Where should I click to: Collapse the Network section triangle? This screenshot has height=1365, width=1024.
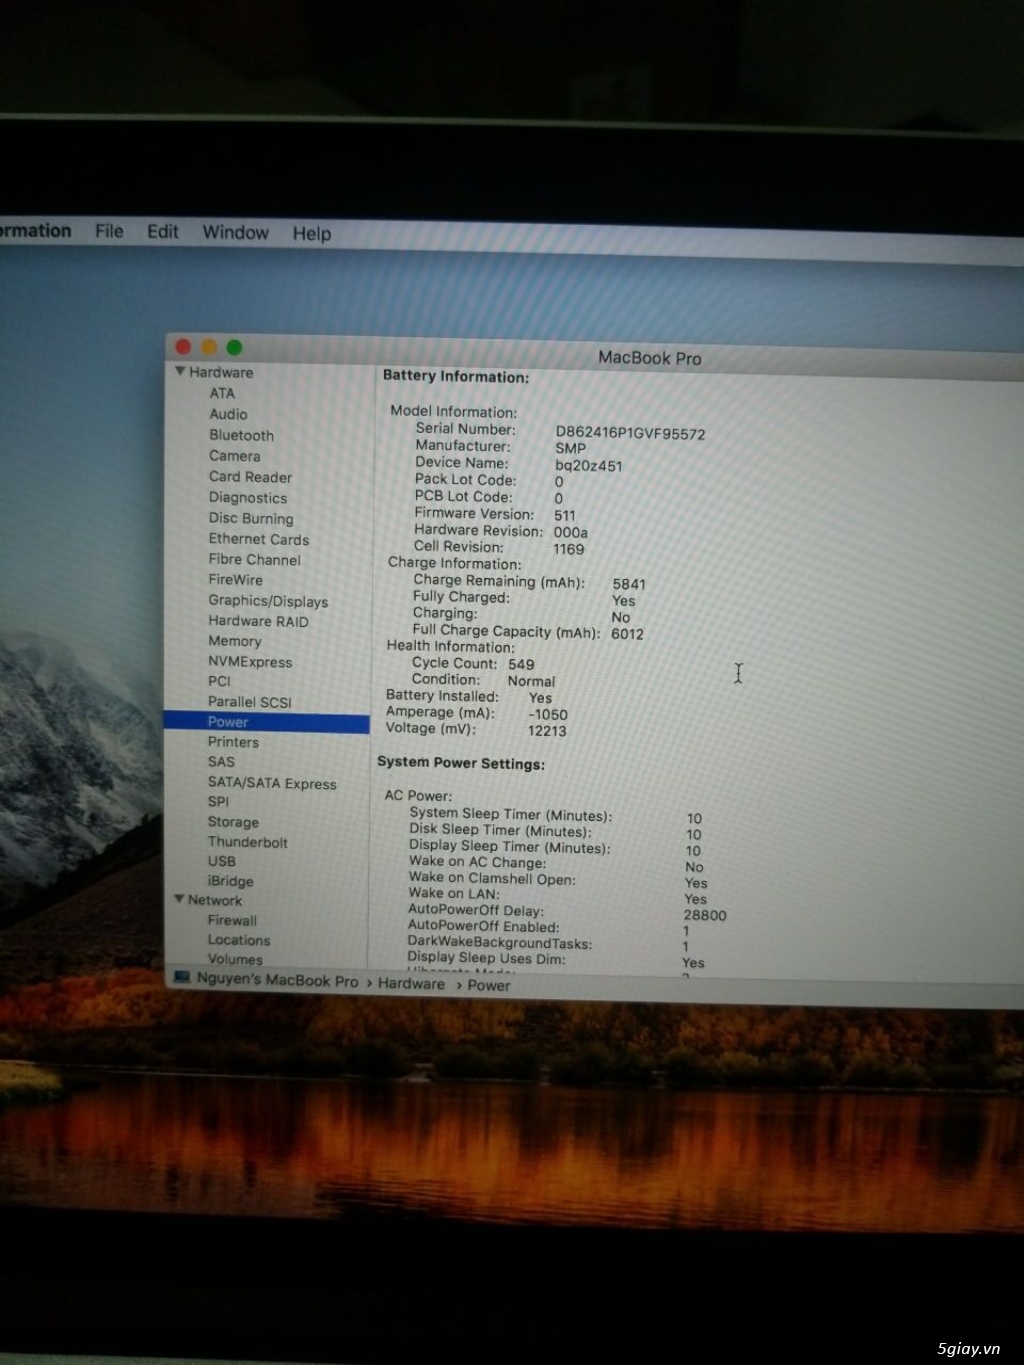point(179,899)
